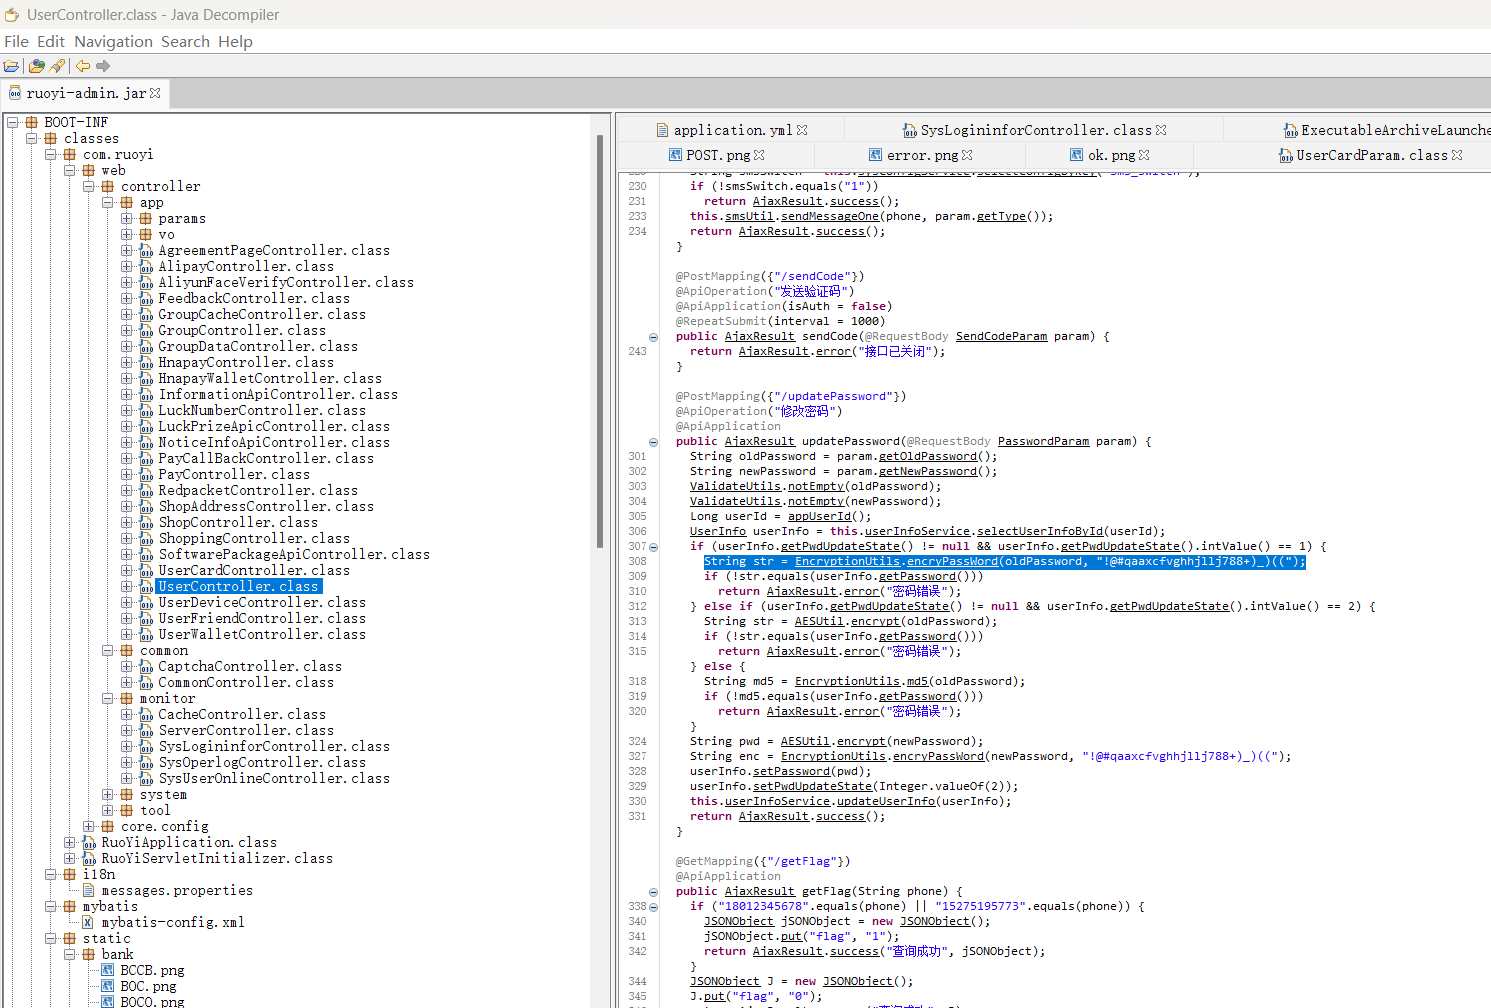This screenshot has height=1008, width=1491.
Task: Go forward with the right arrow icon
Action: [x=103, y=66]
